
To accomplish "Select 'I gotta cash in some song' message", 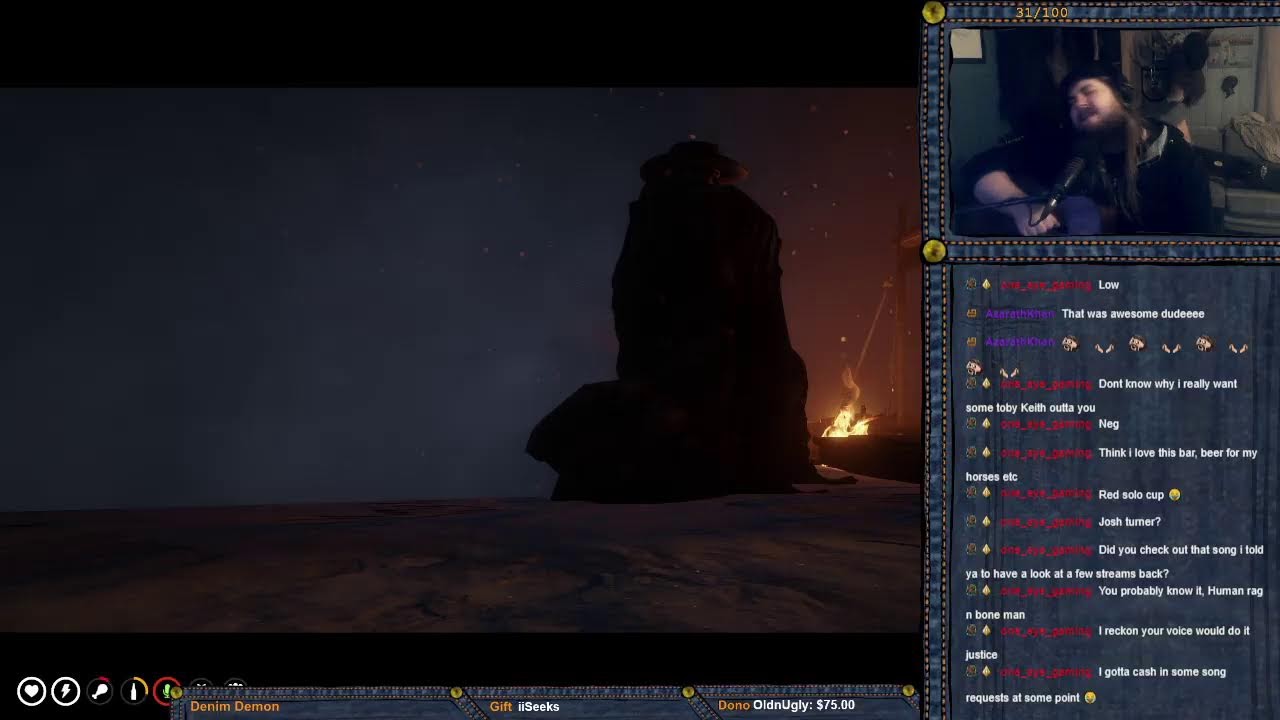I will (x=1095, y=685).
